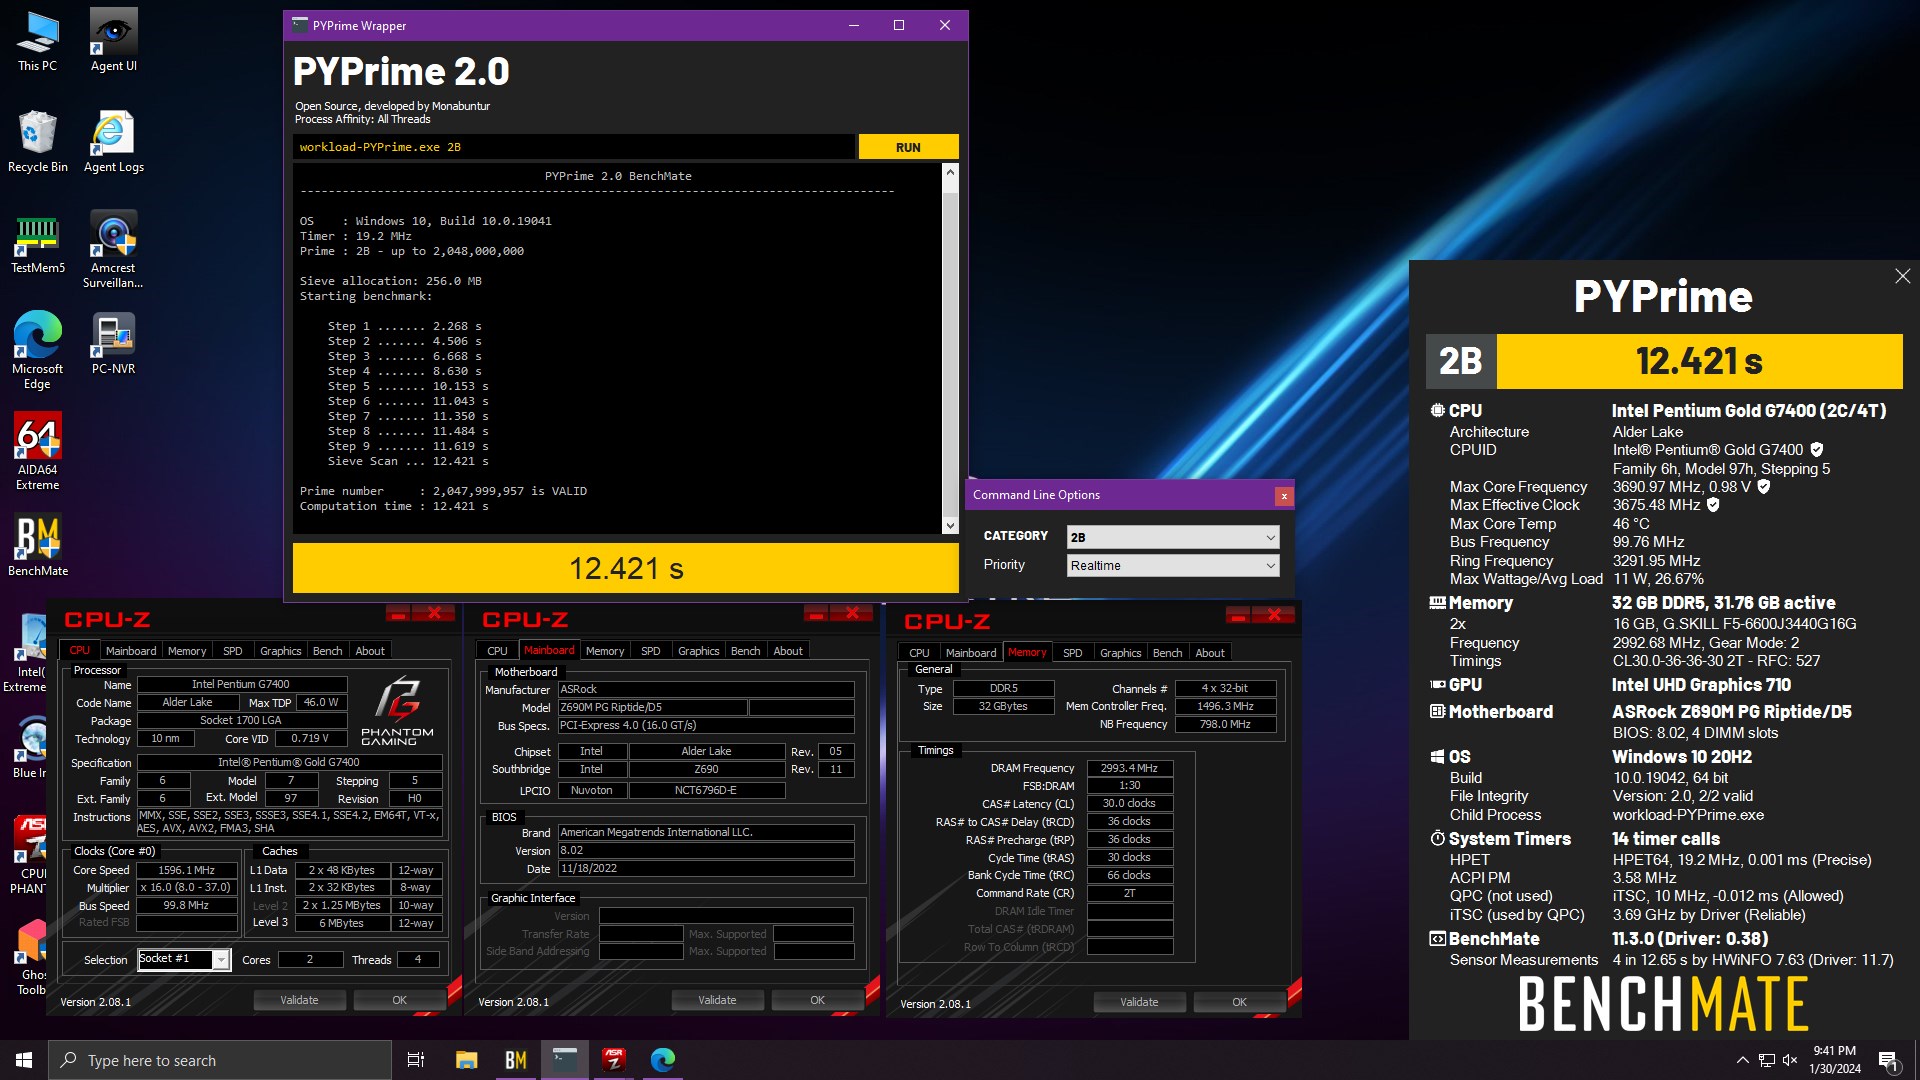The image size is (1920, 1080).
Task: Click Validate in left CPU-Z window
Action: (299, 1000)
